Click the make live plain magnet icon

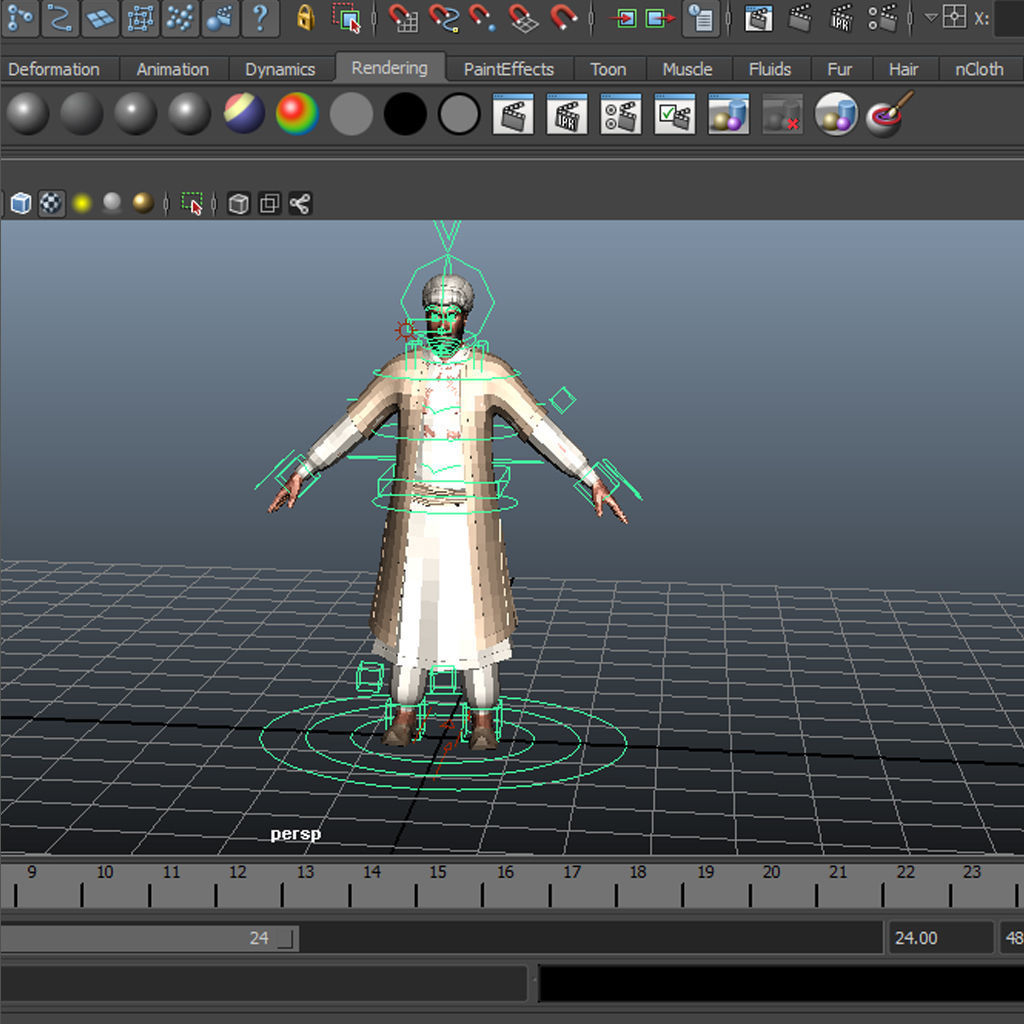(564, 18)
